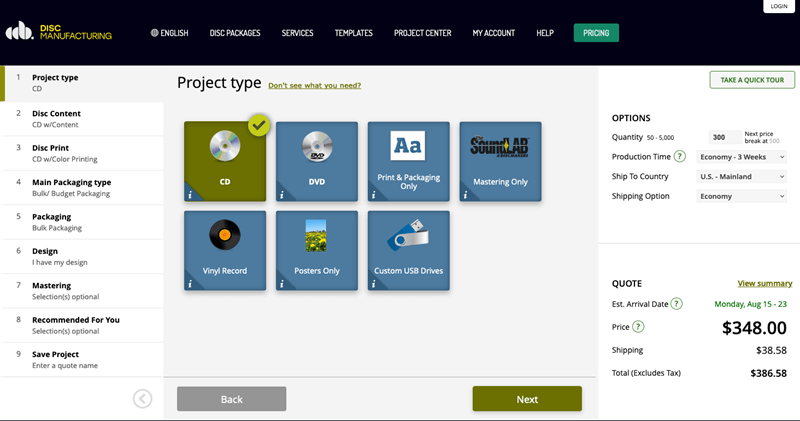Click the circular back arrow in sidebar
The width and height of the screenshot is (800, 421).
(x=142, y=399)
